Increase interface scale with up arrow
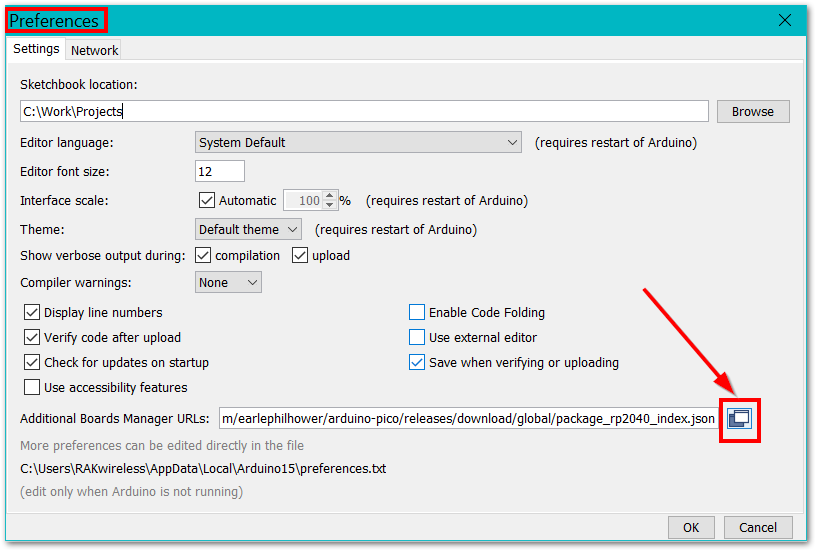 click(329, 196)
